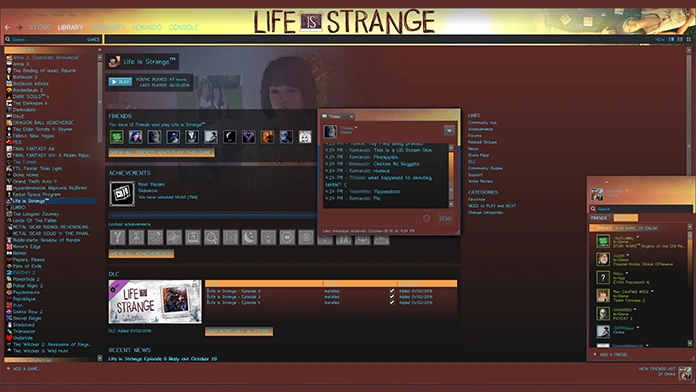The image size is (696, 392).
Task: Click the crescent moon locked achievement icon
Action: pos(249,238)
